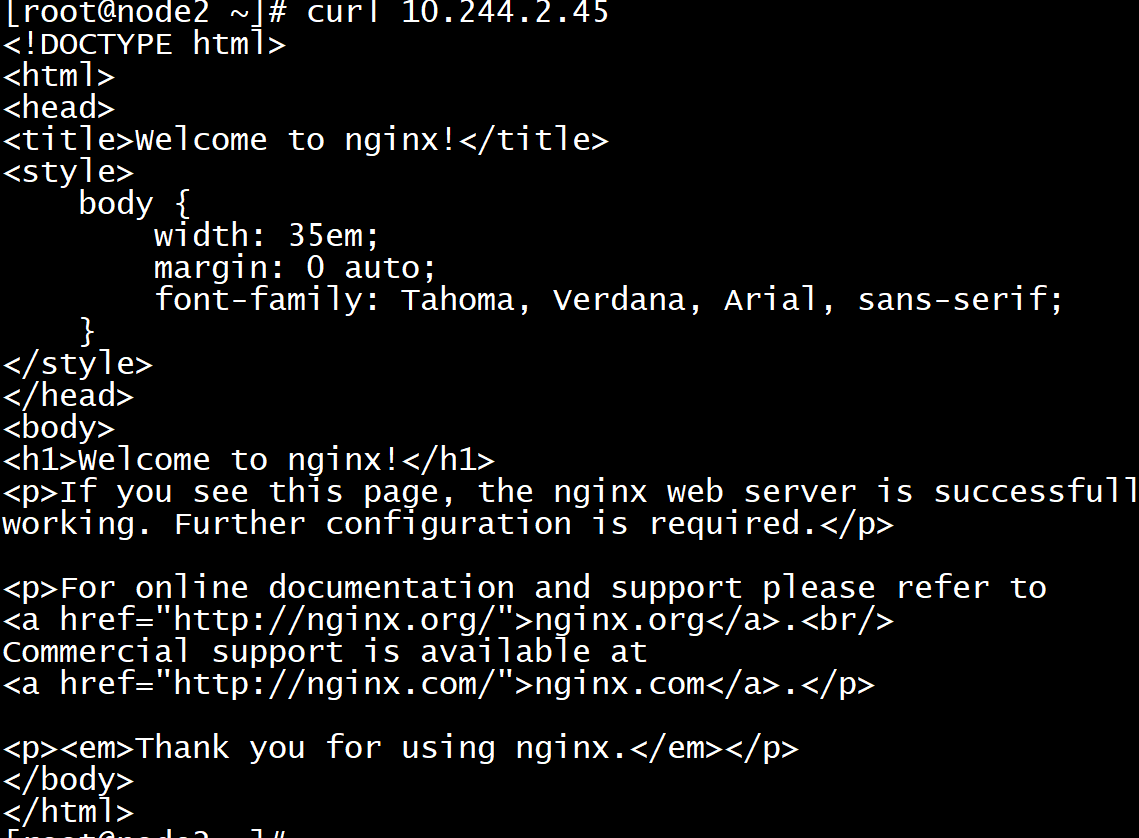The width and height of the screenshot is (1139, 838).
Task: Click the font-family Tahoma line
Action: (x=608, y=300)
